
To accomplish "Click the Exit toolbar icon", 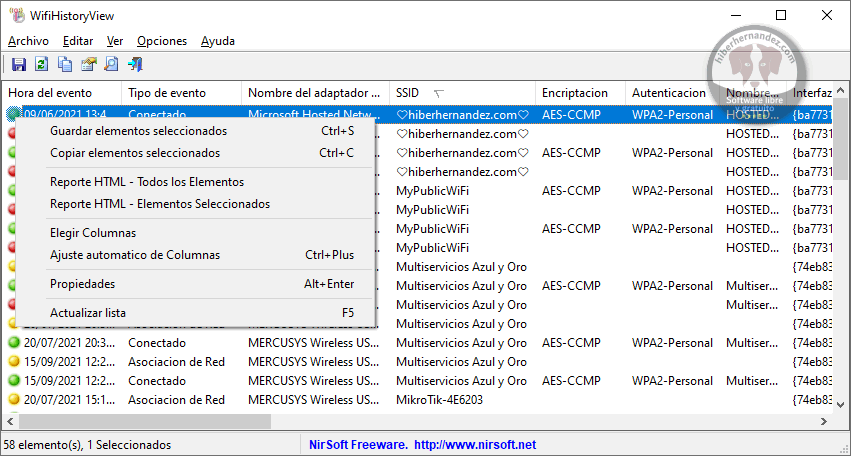I will click(135, 65).
